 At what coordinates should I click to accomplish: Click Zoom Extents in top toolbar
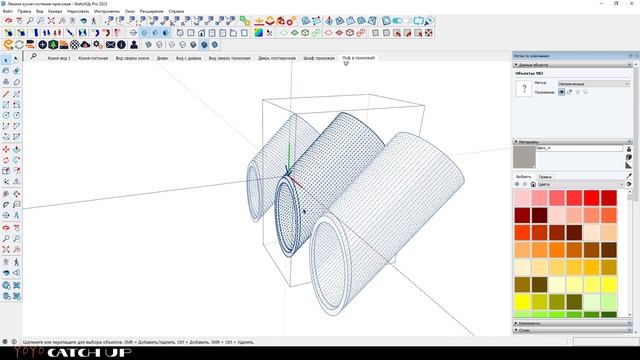51,20
